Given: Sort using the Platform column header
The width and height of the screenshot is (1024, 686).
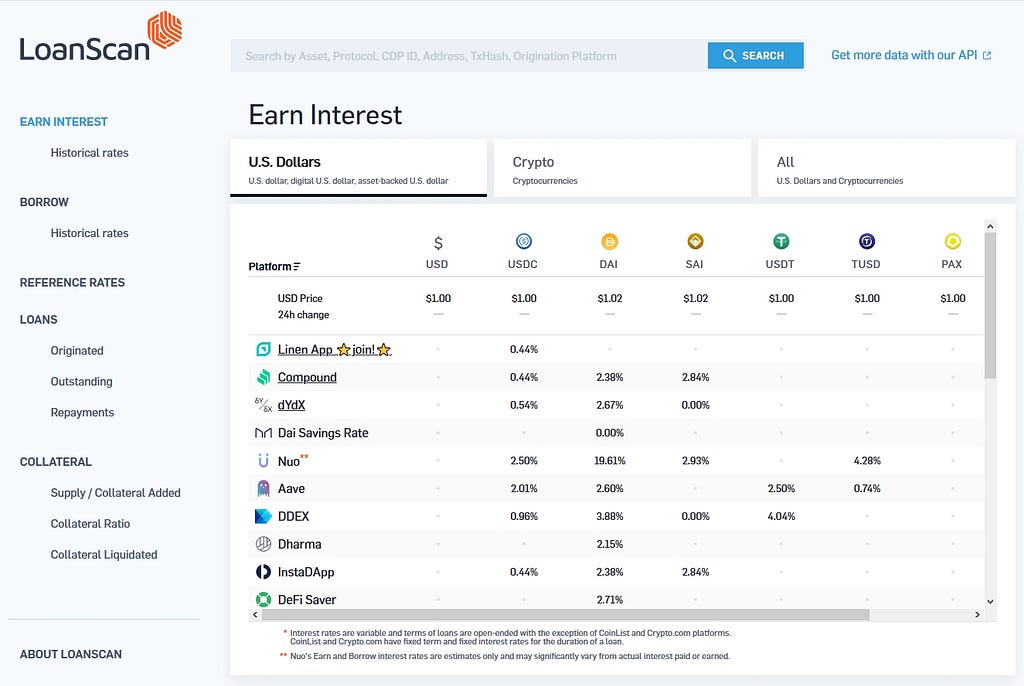Looking at the screenshot, I should coord(274,266).
